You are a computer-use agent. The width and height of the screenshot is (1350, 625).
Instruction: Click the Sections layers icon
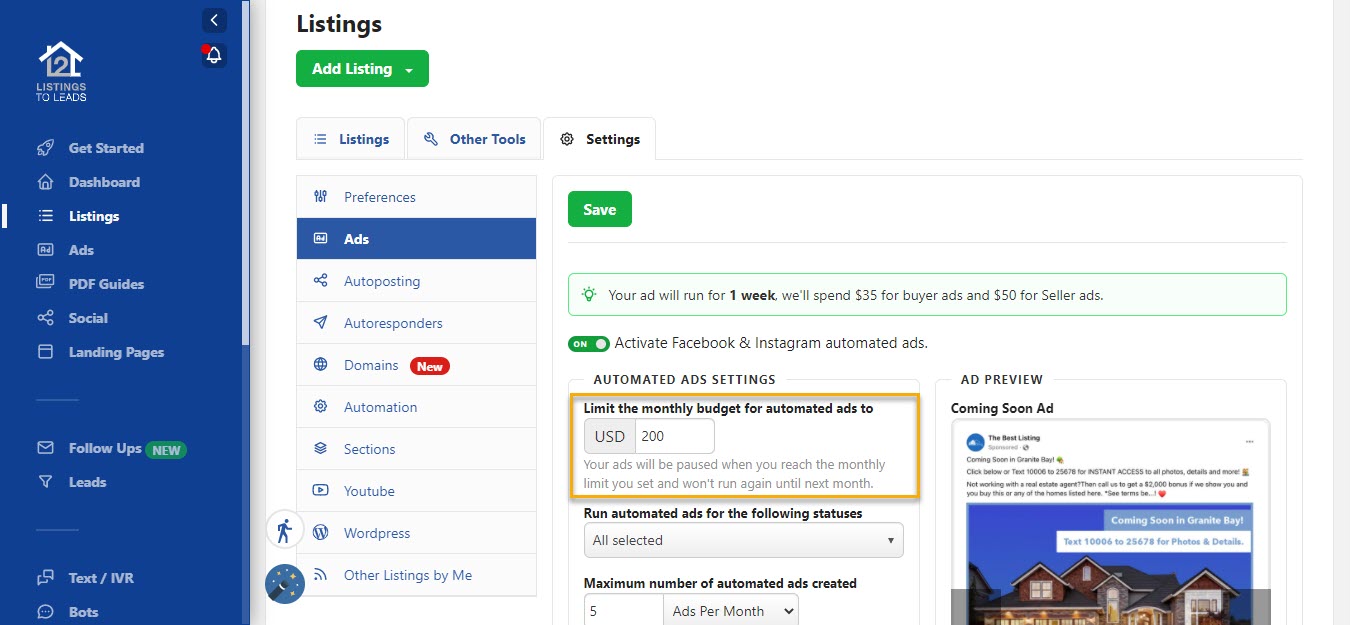pos(321,449)
